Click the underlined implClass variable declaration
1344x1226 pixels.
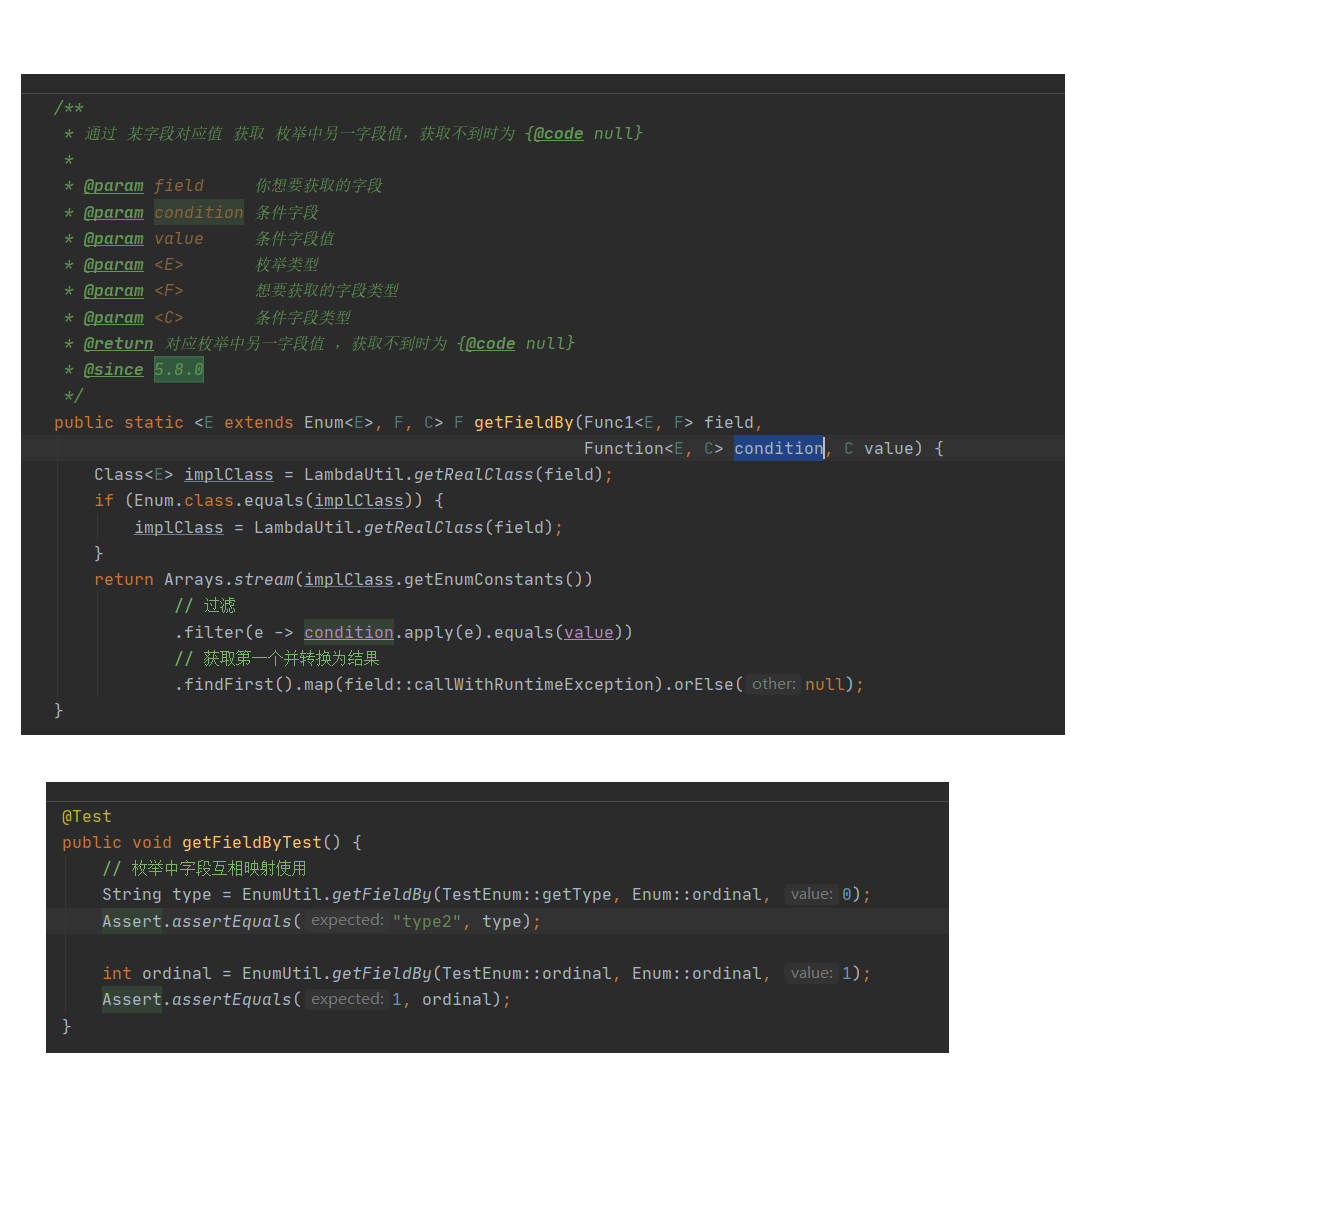coord(228,474)
